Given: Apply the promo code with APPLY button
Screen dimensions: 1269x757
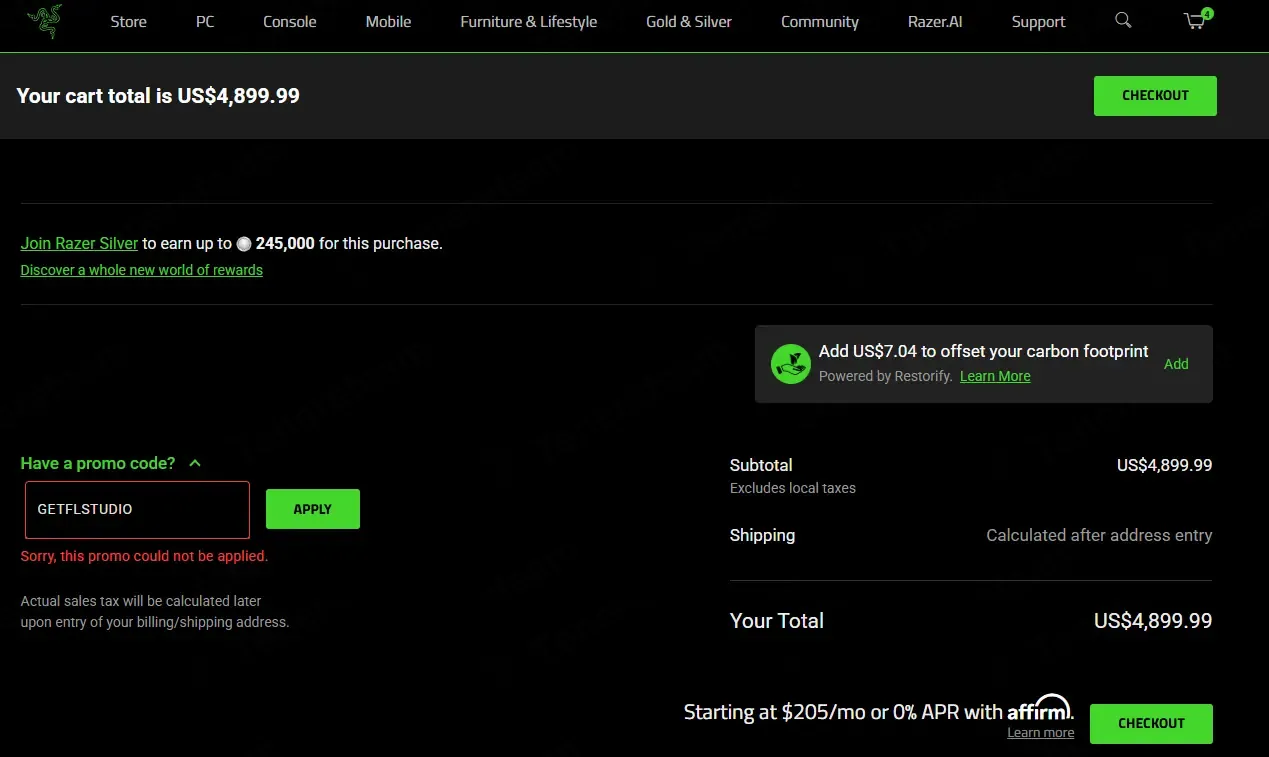Looking at the screenshot, I should tap(312, 509).
